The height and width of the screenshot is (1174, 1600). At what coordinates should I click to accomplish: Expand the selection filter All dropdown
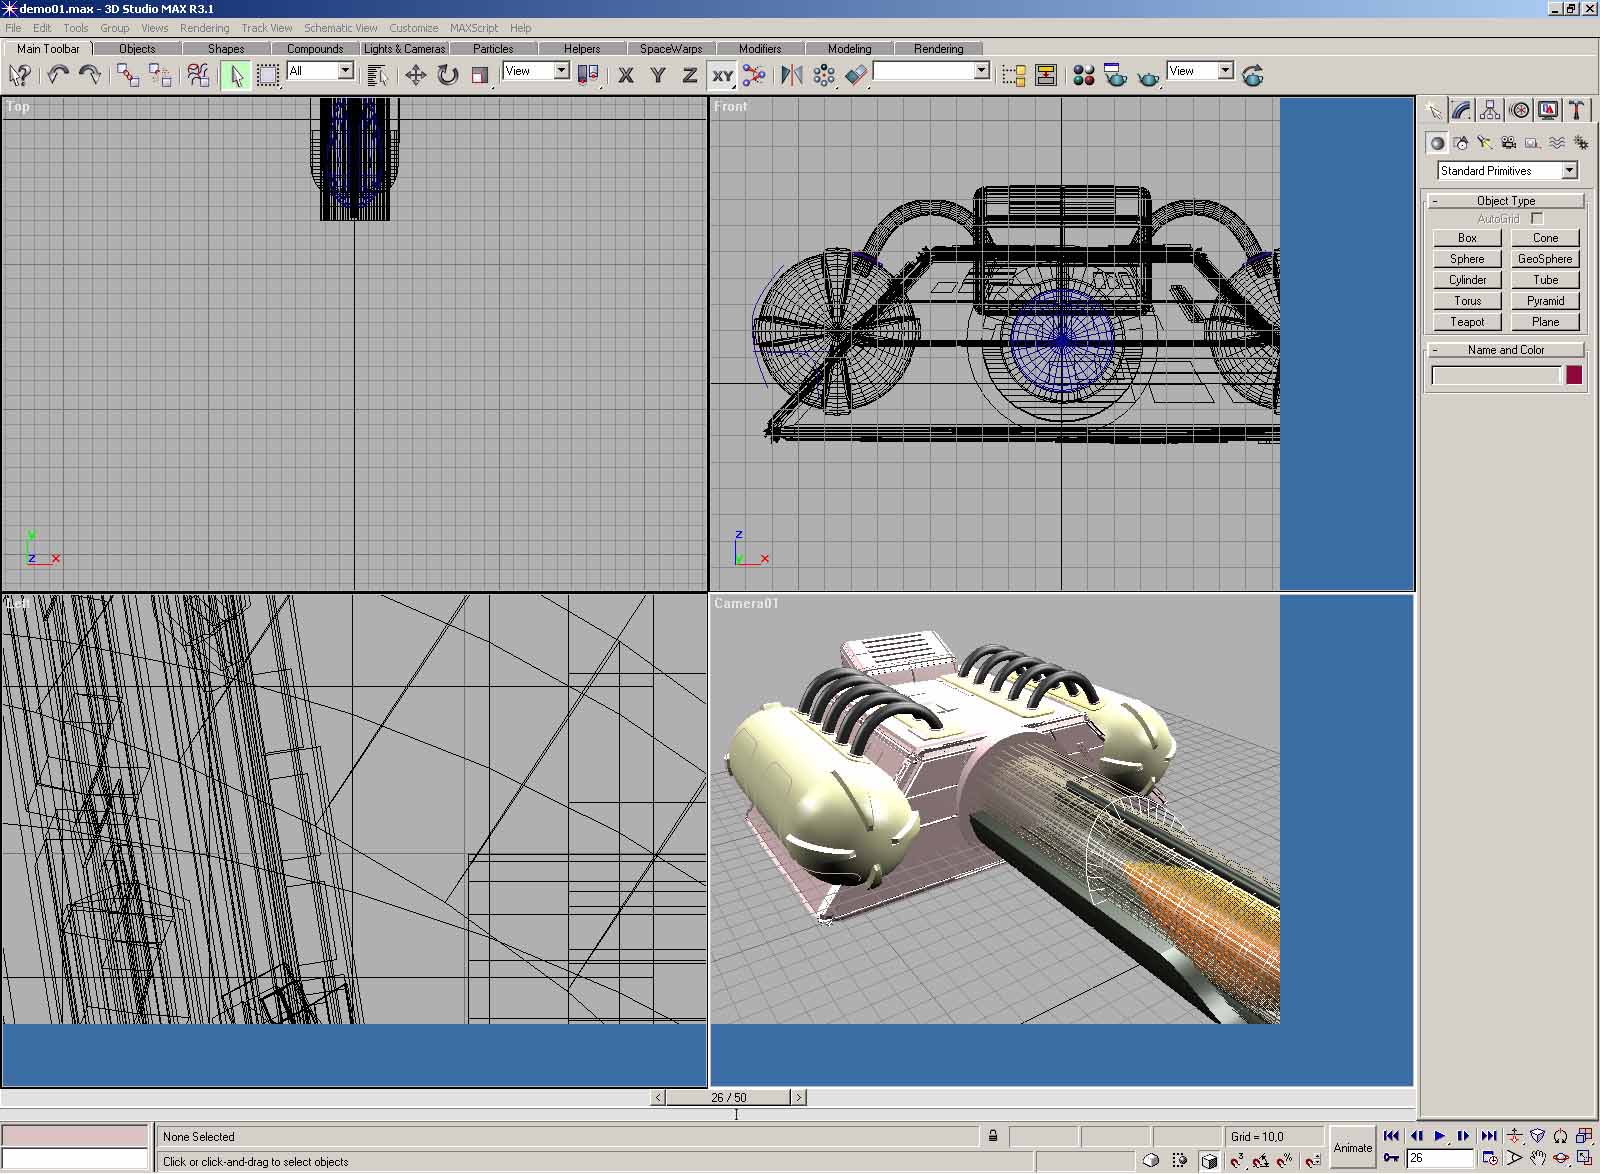tap(345, 71)
